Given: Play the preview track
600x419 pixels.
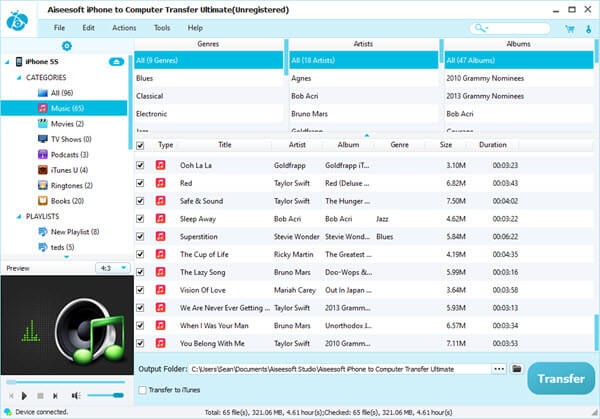Looking at the screenshot, I should coord(24,396).
